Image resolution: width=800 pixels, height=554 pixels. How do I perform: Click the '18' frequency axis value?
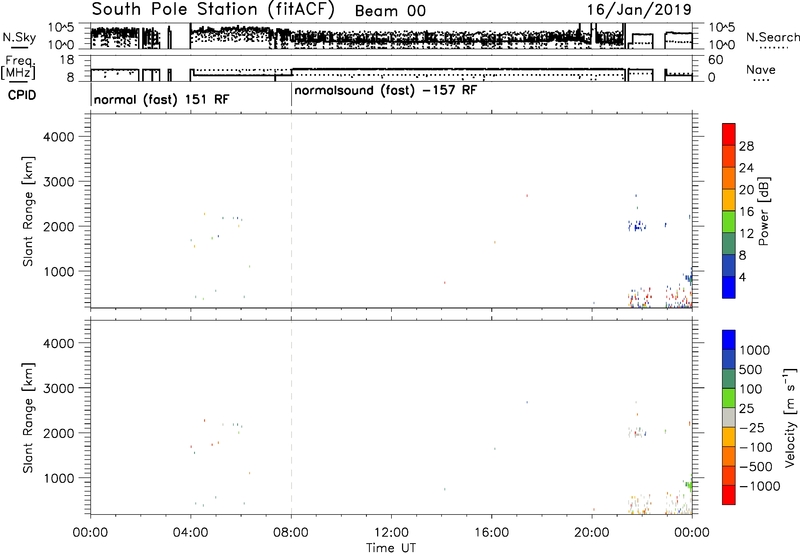point(66,60)
